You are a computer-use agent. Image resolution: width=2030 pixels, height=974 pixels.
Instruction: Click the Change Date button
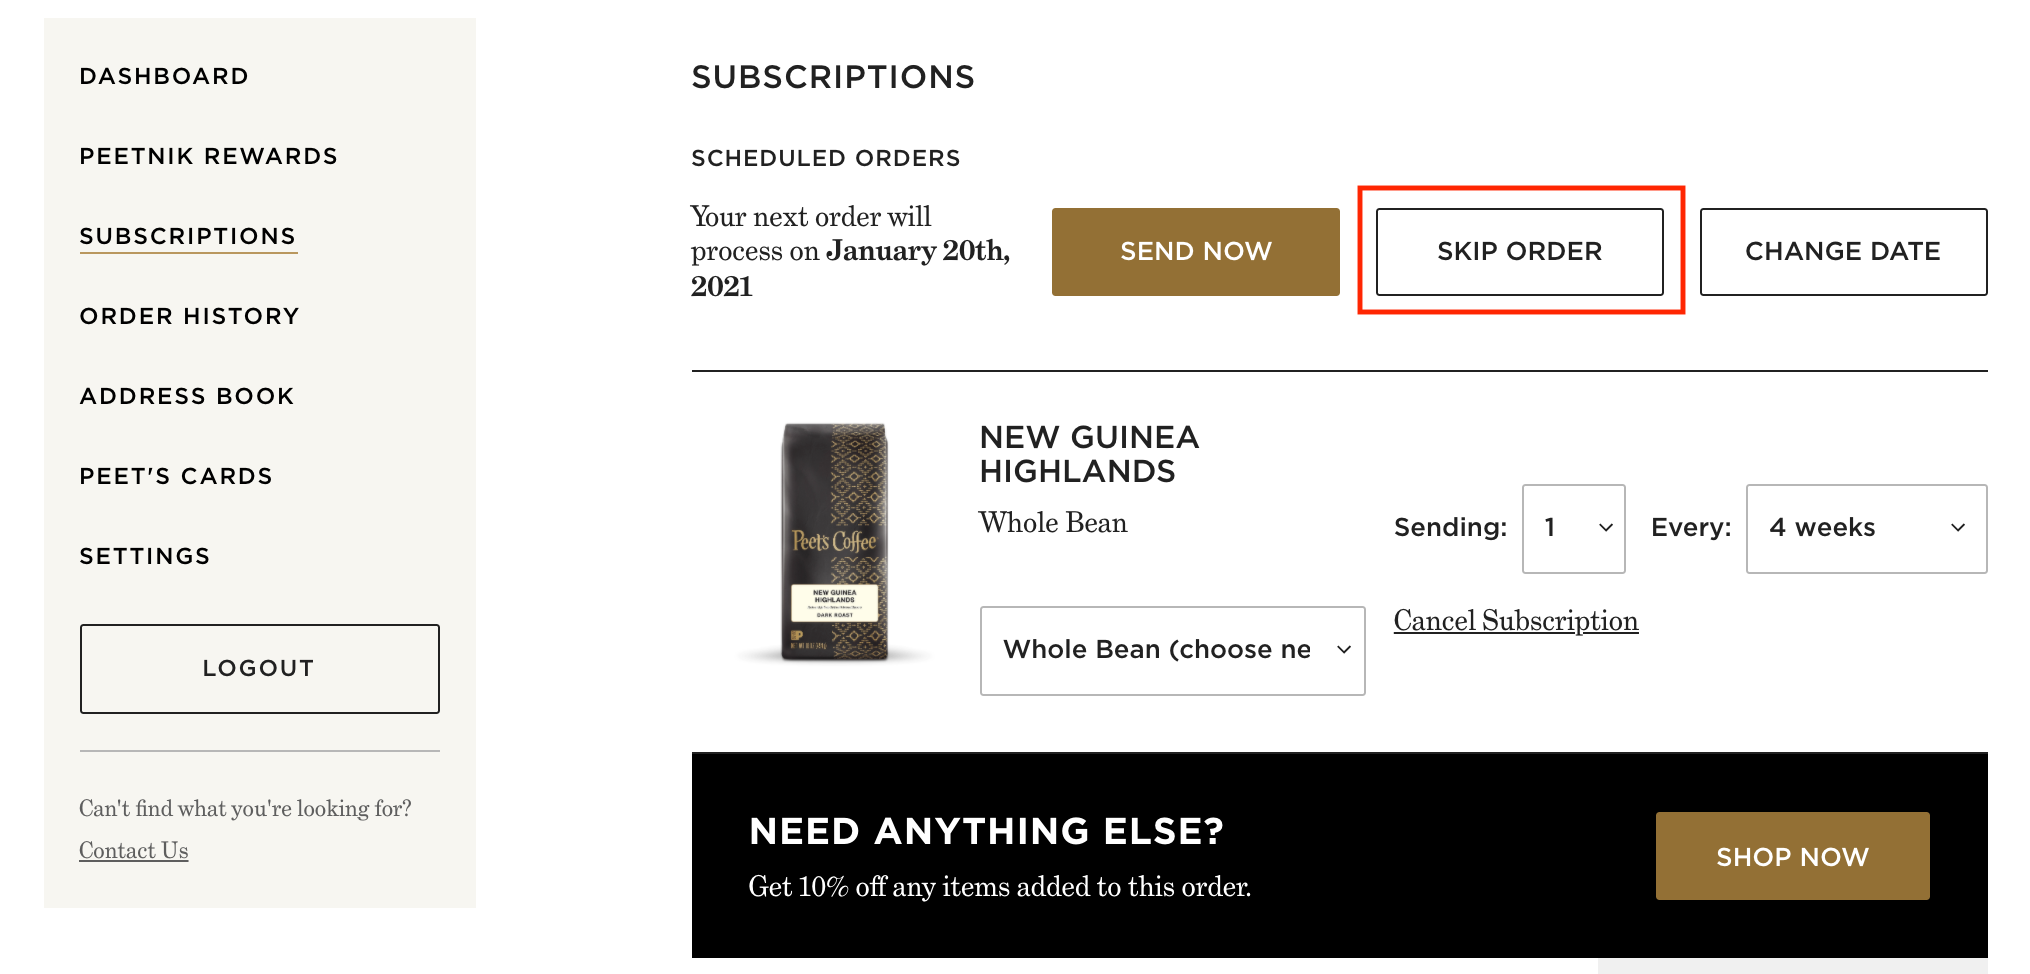point(1842,251)
